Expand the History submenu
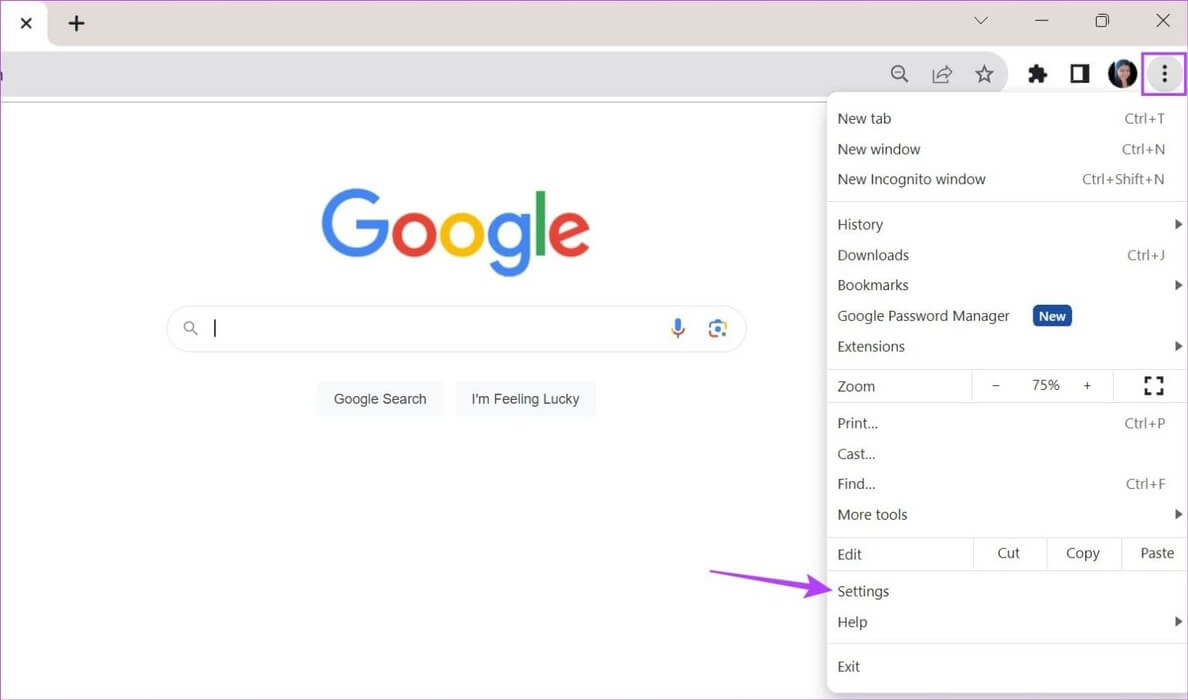This screenshot has width=1188, height=700. [1007, 224]
